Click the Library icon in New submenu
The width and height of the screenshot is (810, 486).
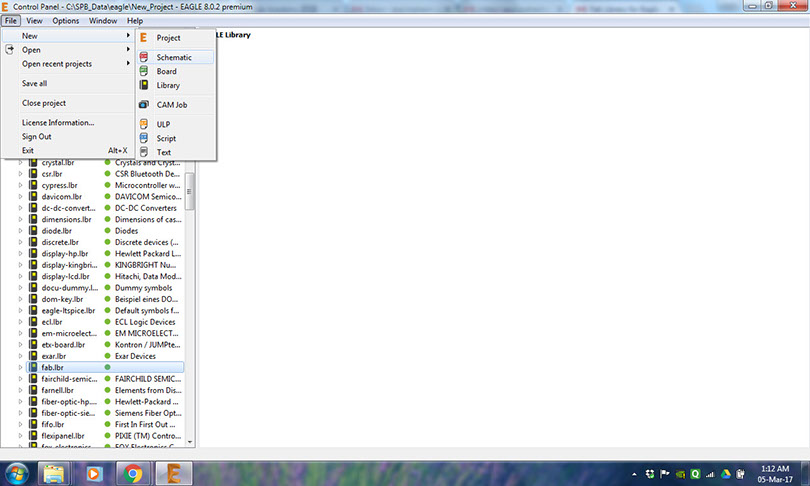click(144, 85)
